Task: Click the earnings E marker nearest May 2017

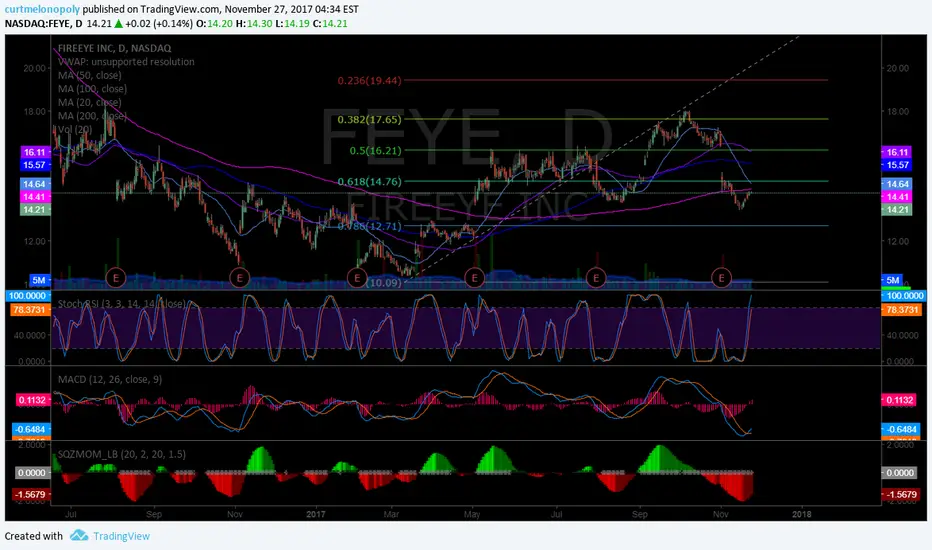Action: 474,278
